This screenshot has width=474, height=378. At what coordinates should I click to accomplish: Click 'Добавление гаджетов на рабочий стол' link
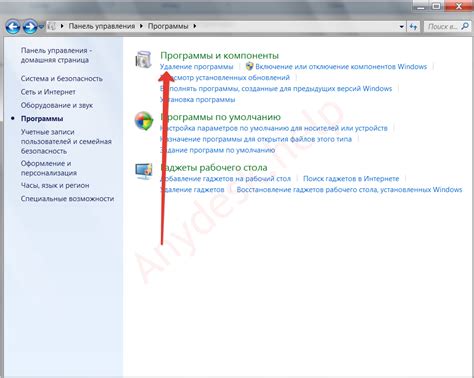pyautogui.click(x=225, y=179)
